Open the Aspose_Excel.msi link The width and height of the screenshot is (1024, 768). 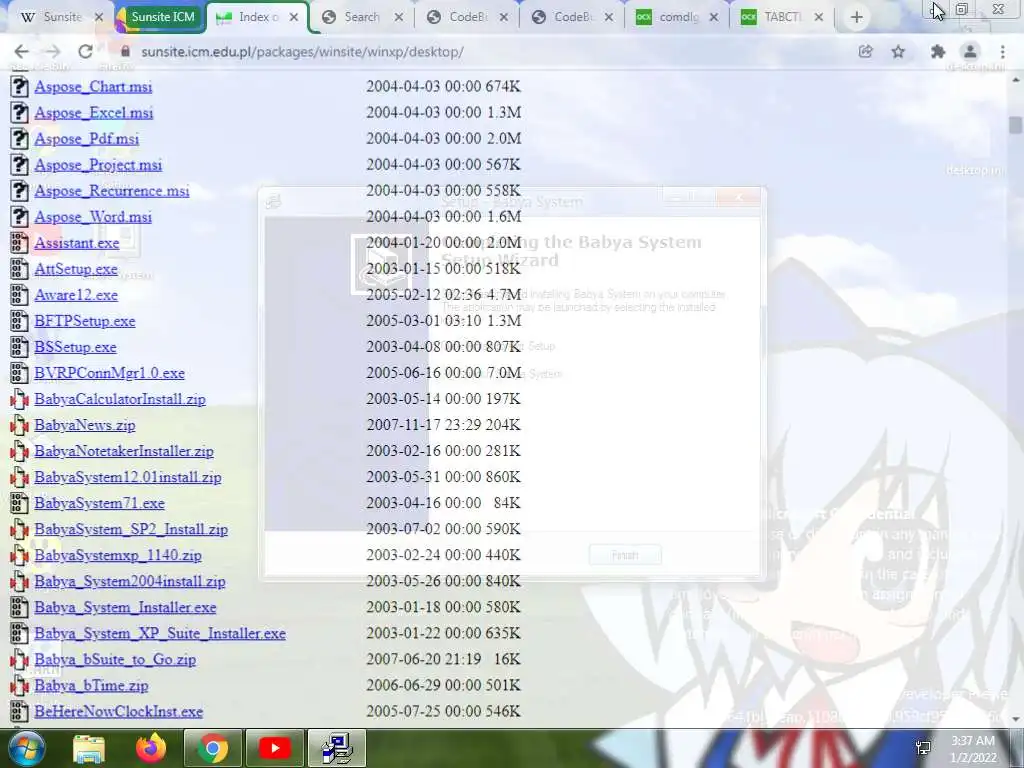click(x=94, y=112)
